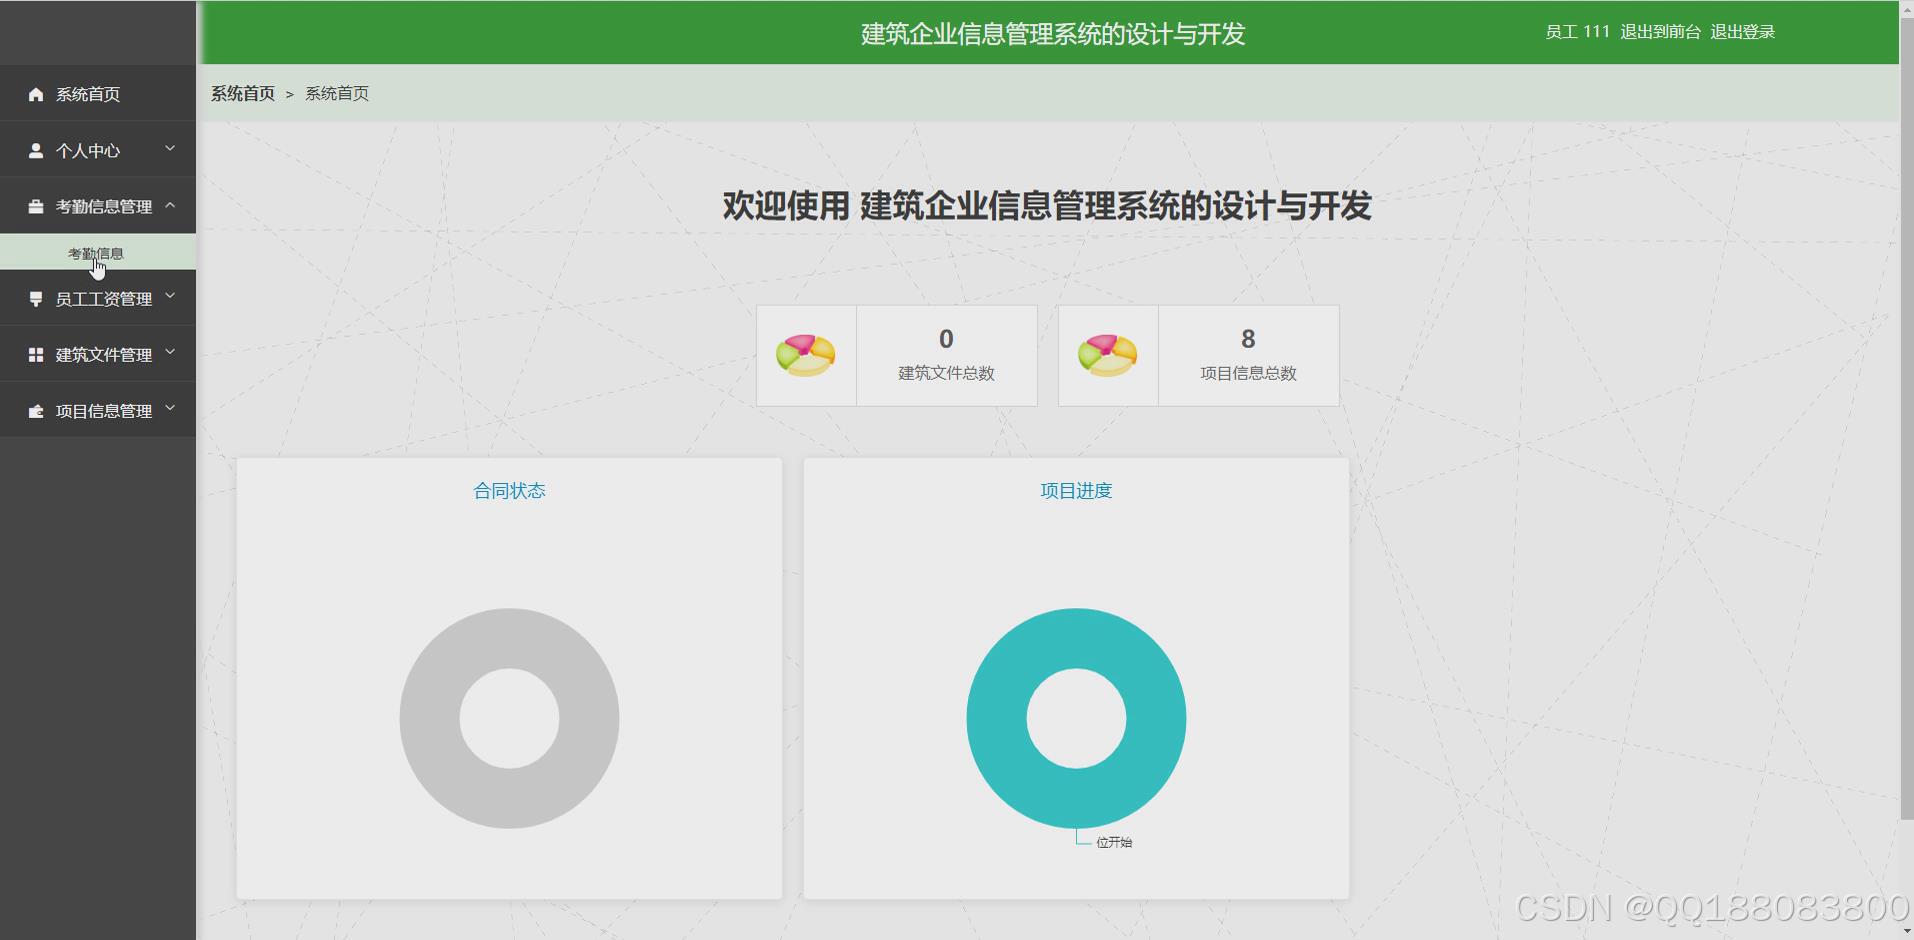Click the 系统首页 breadcrumb link
The width and height of the screenshot is (1914, 940).
pos(242,93)
